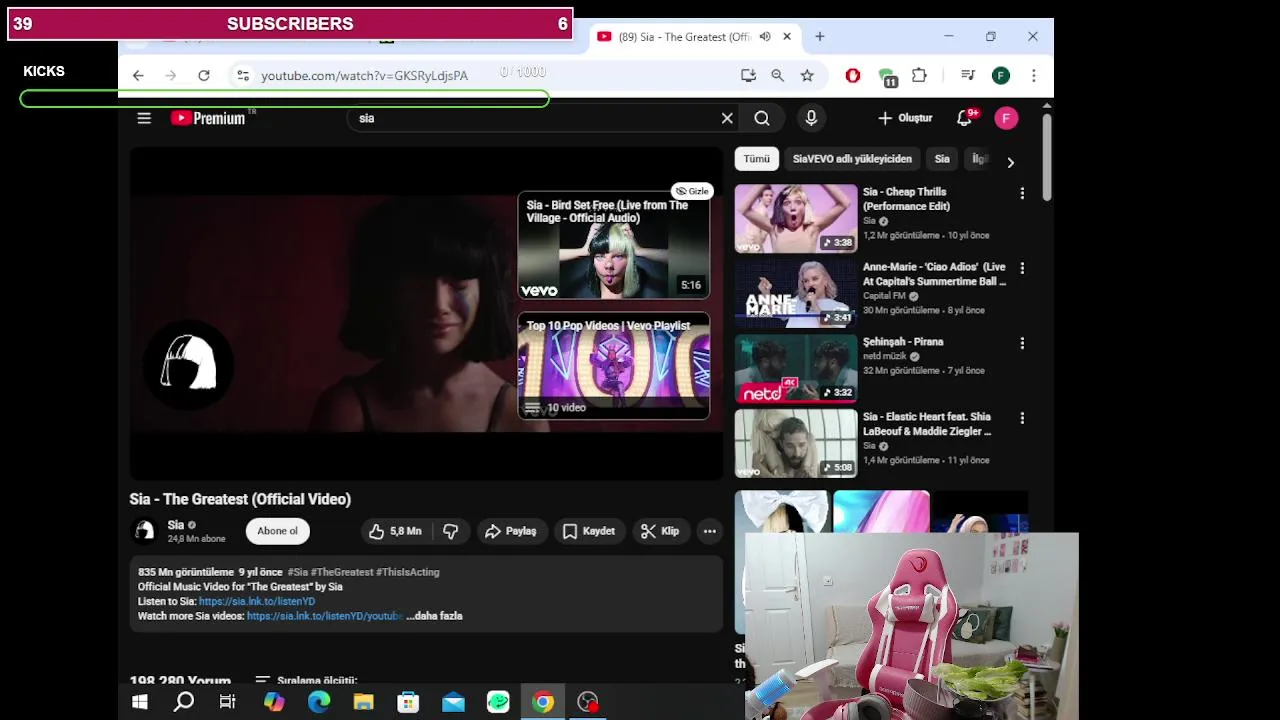1280x720 pixels.
Task: Click the install app icon in address bar
Action: click(x=748, y=75)
